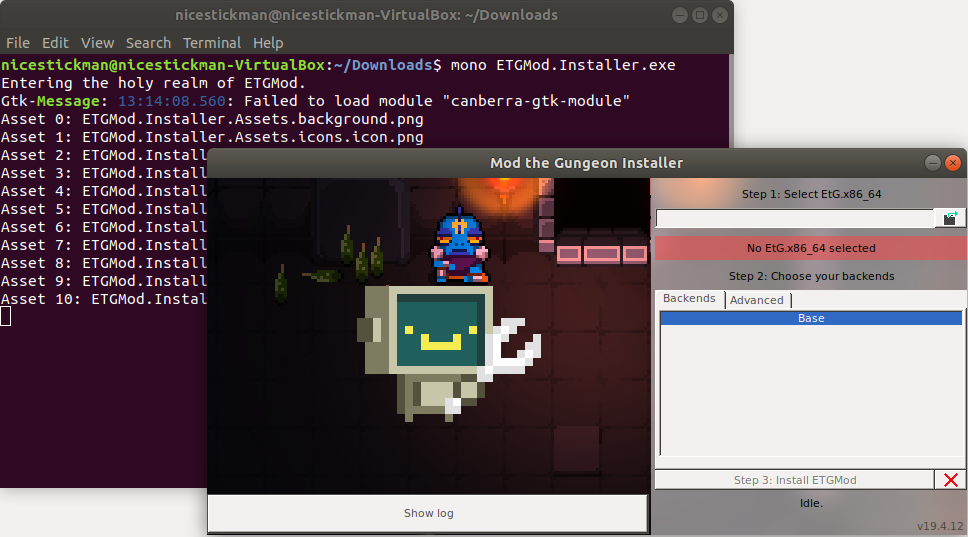
Task: Open Search menu in terminal
Action: (x=148, y=43)
